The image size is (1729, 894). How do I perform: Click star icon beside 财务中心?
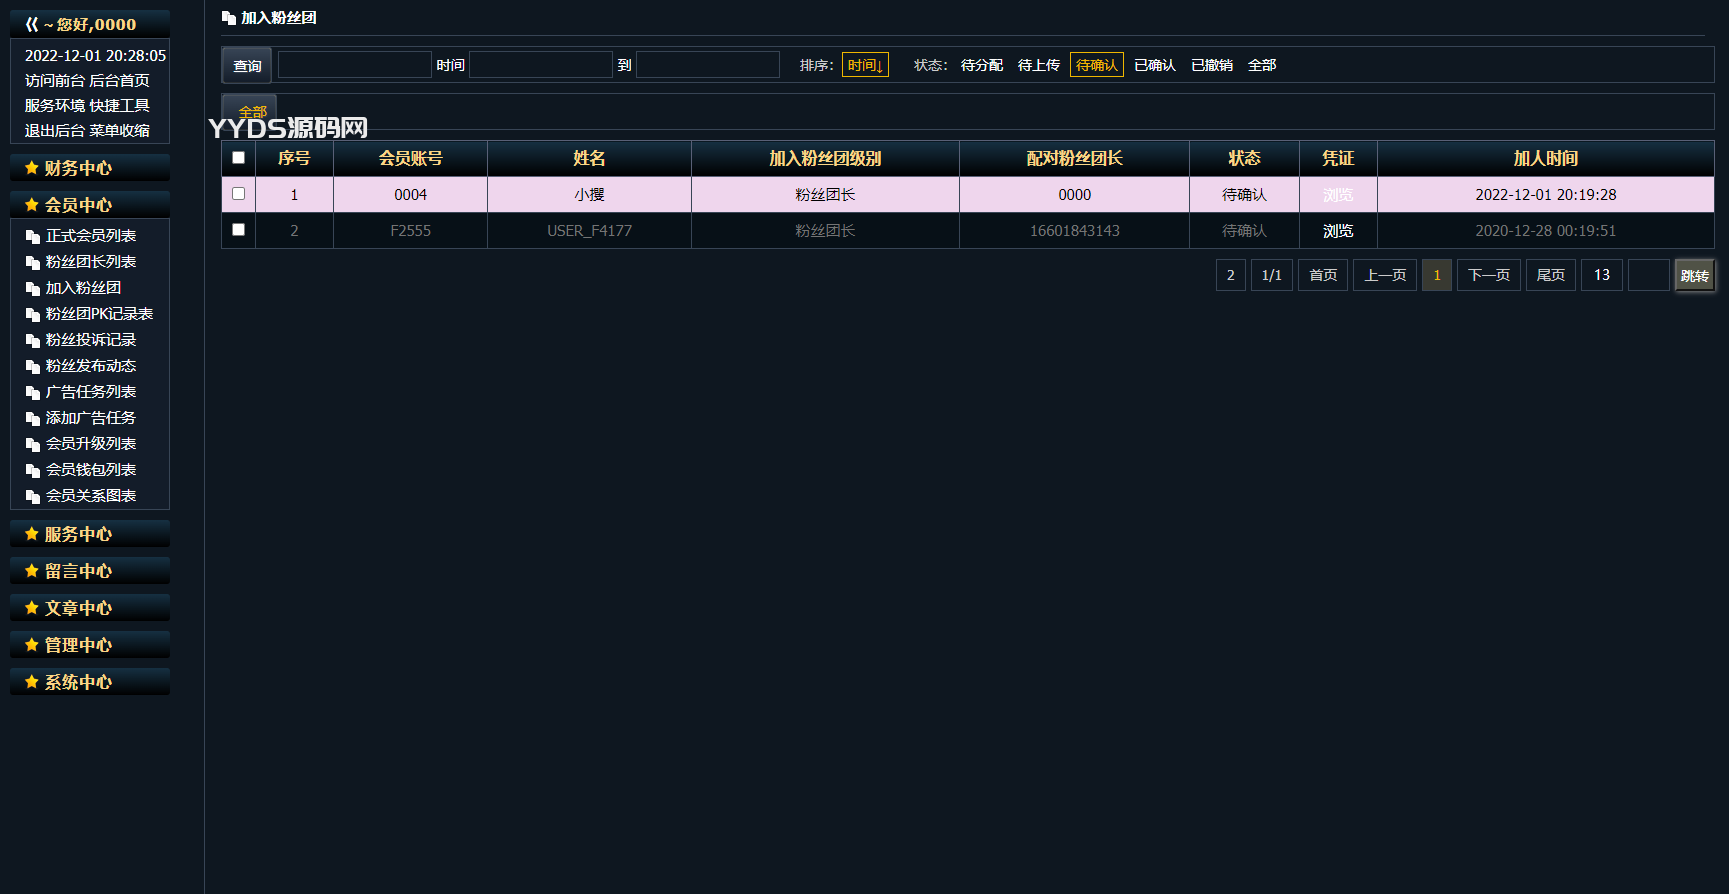[x=32, y=168]
